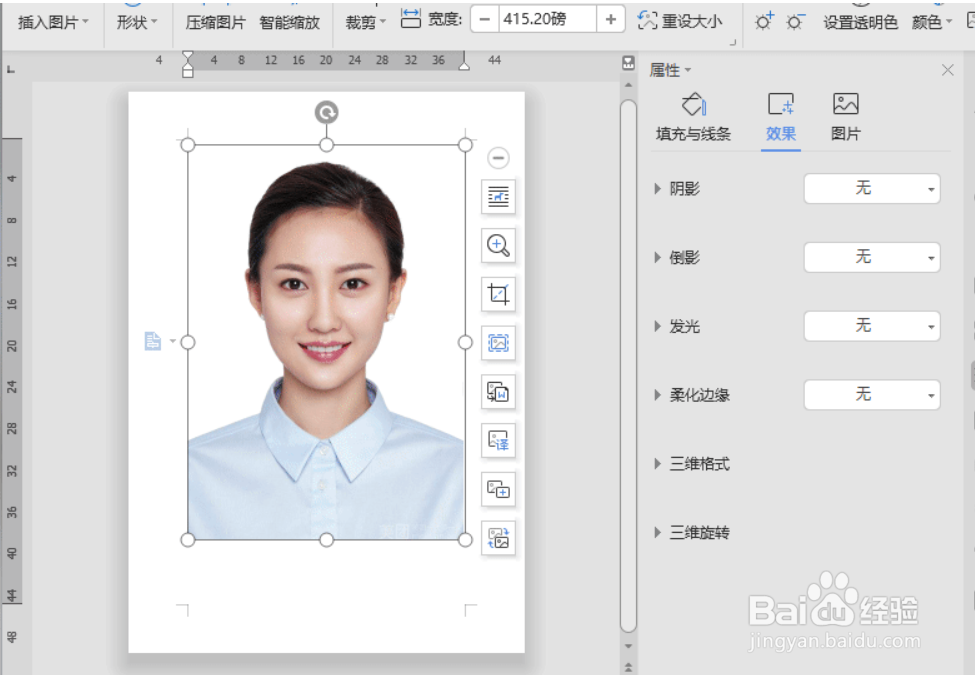The width and height of the screenshot is (975, 675).
Task: Click the right-middle resize handle
Action: pos(465,342)
